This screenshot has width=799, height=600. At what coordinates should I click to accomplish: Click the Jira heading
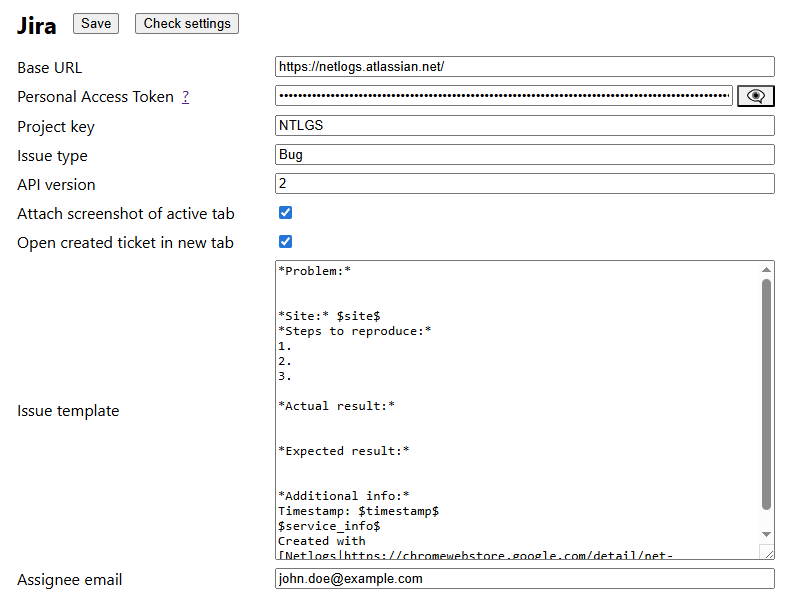tap(37, 25)
